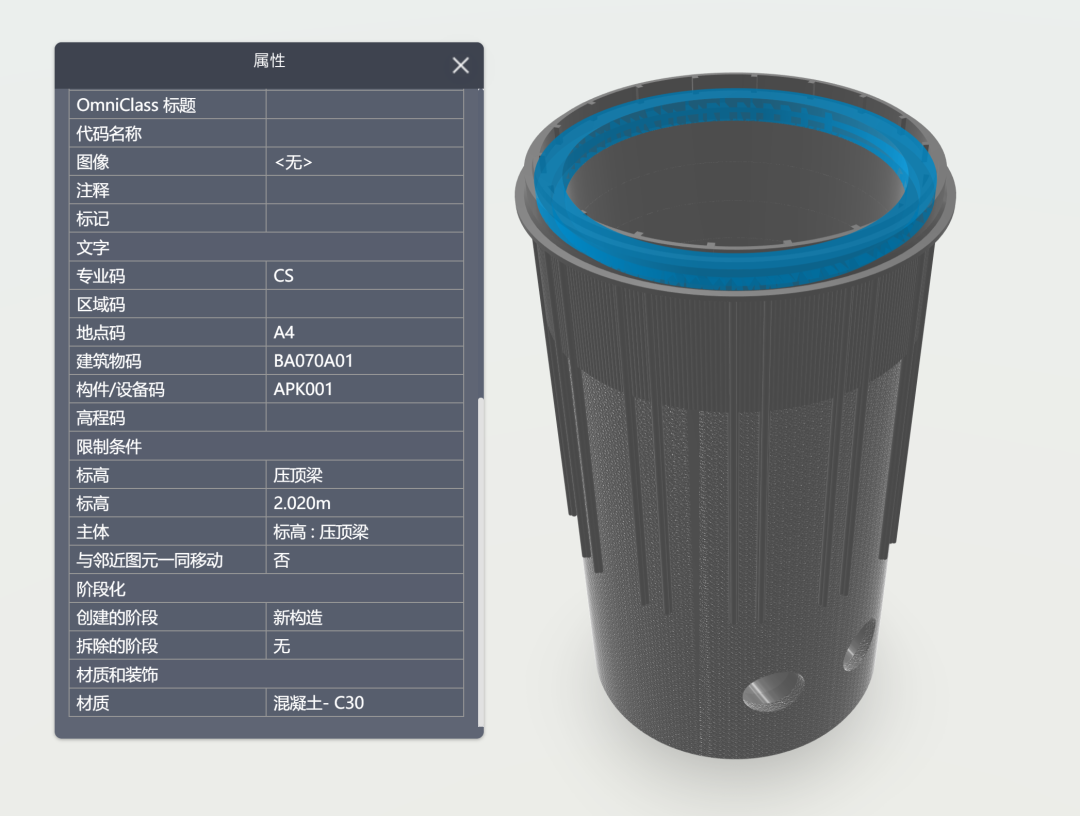1080x816 pixels.
Task: Click the 属性 panel scrollbar thumb
Action: tap(481, 562)
